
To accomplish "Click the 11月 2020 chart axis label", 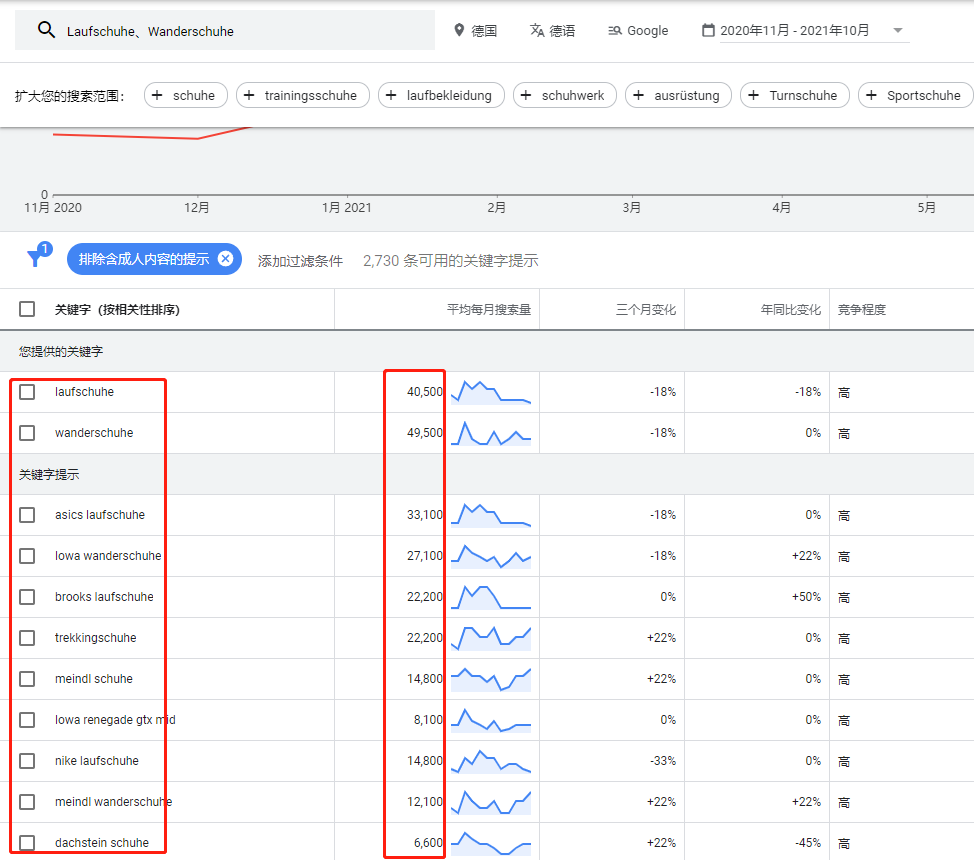I will (53, 208).
